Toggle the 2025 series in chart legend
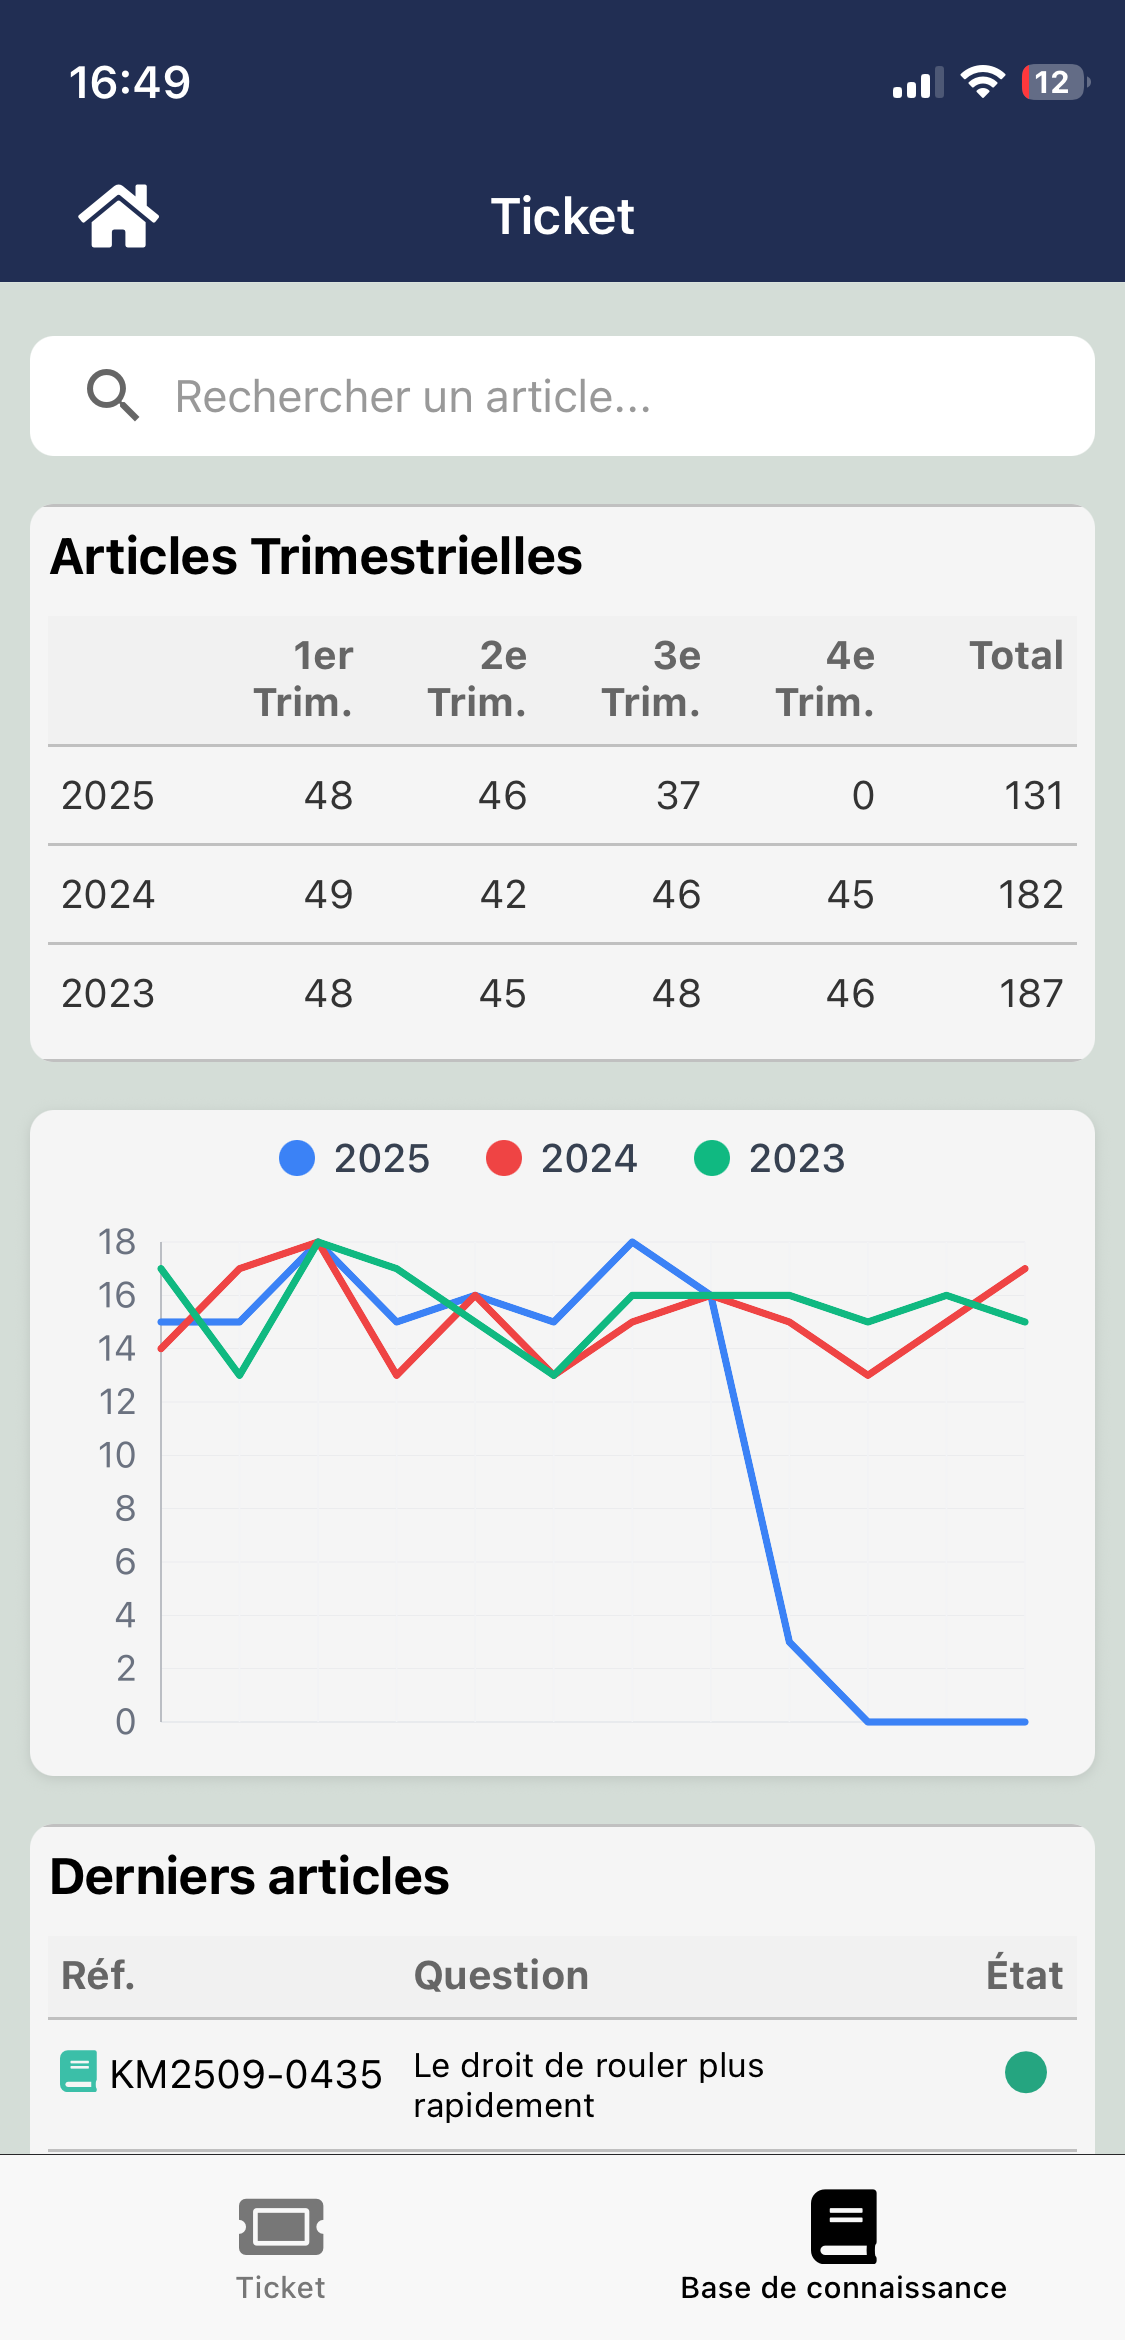 (355, 1158)
